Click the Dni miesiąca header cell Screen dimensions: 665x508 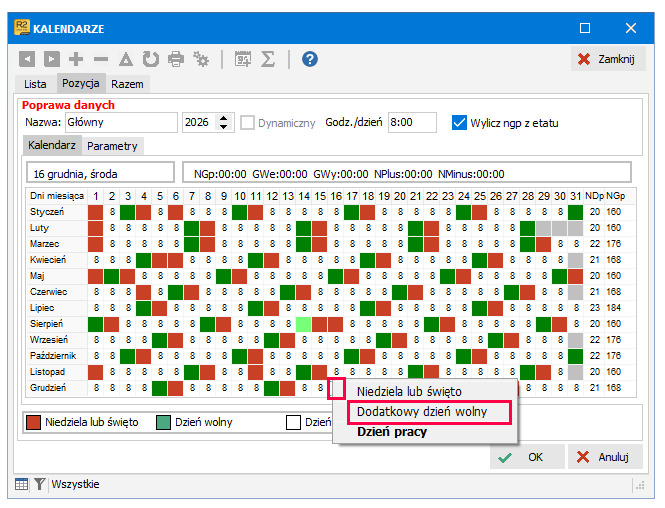click(x=57, y=196)
